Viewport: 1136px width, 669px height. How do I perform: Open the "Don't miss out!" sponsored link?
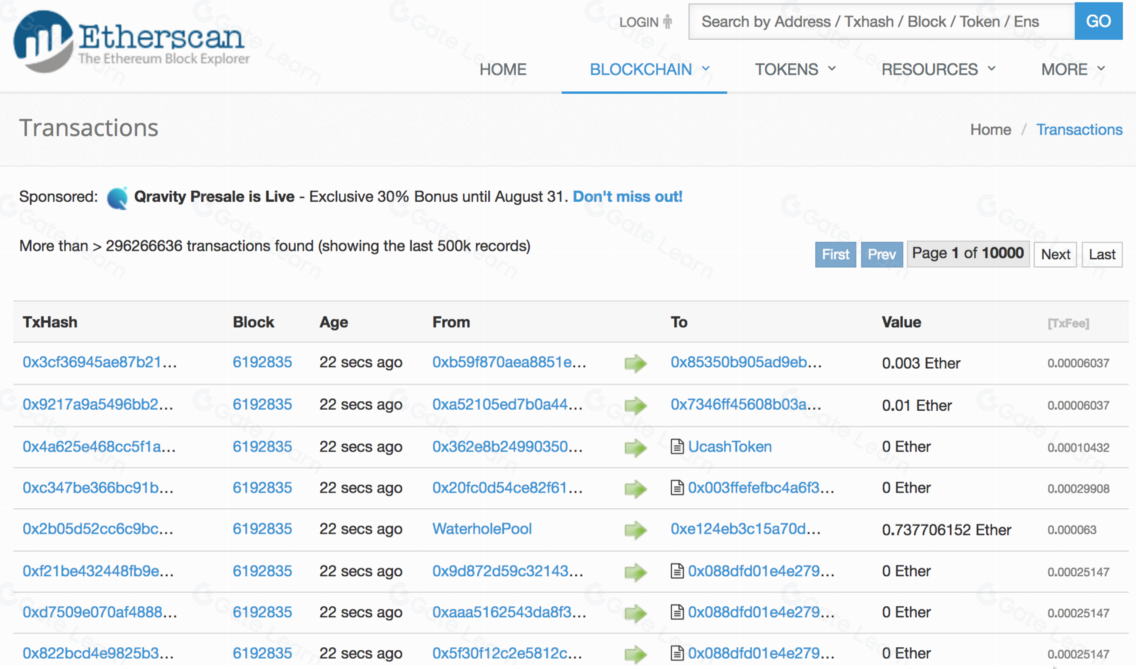[627, 197]
